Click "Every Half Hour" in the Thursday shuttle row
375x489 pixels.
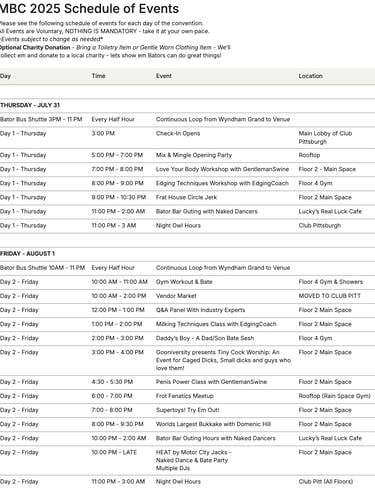[113, 119]
